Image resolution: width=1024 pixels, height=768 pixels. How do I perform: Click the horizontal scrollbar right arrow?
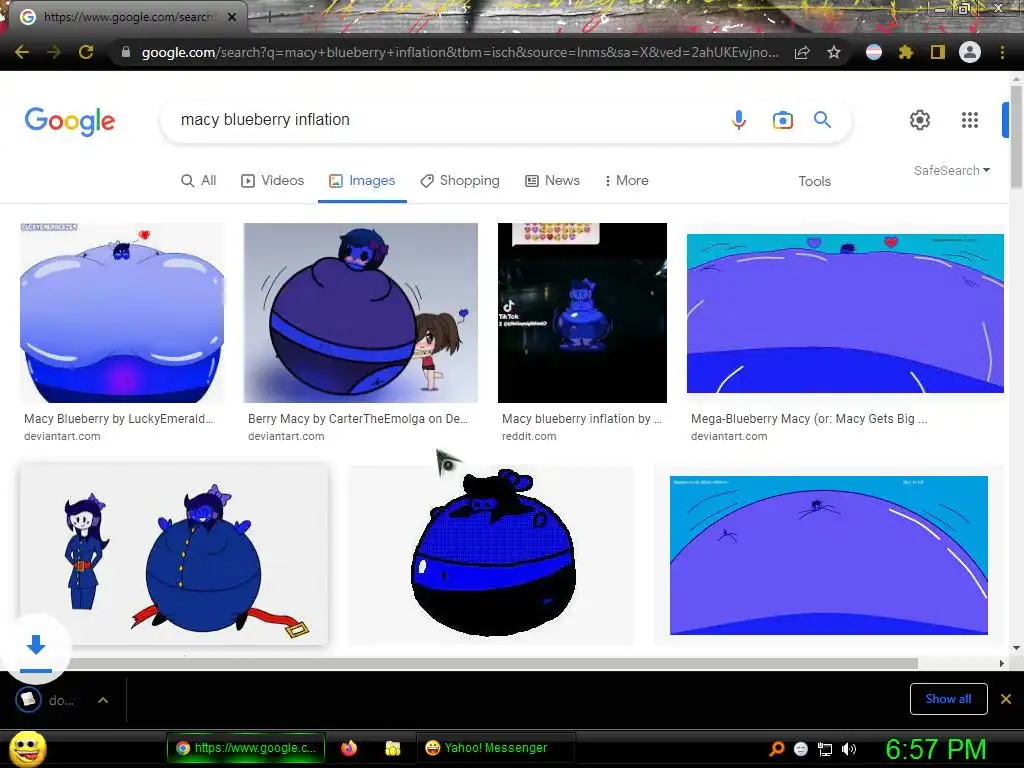tap(1002, 664)
